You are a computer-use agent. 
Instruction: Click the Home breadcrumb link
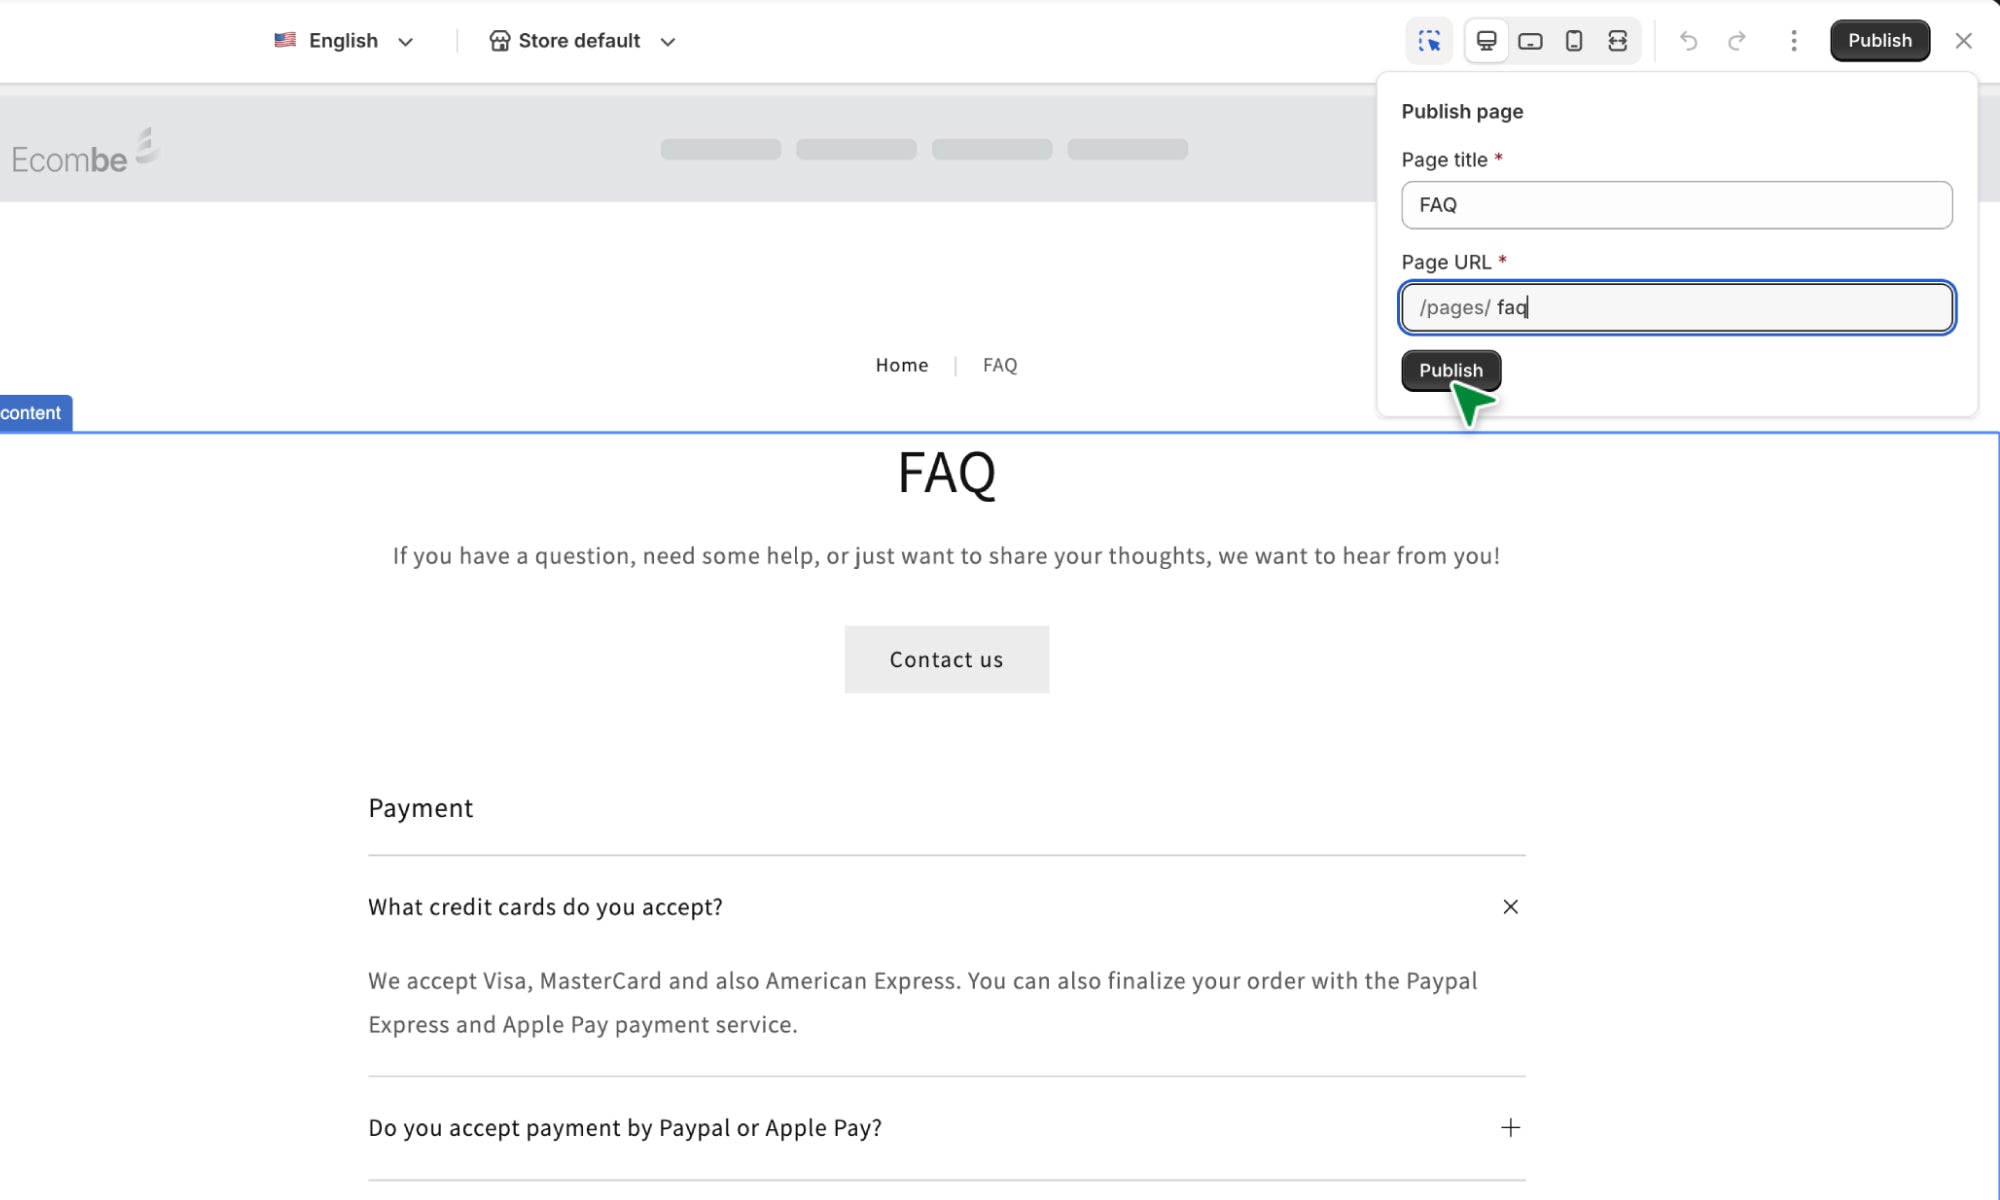(x=901, y=365)
